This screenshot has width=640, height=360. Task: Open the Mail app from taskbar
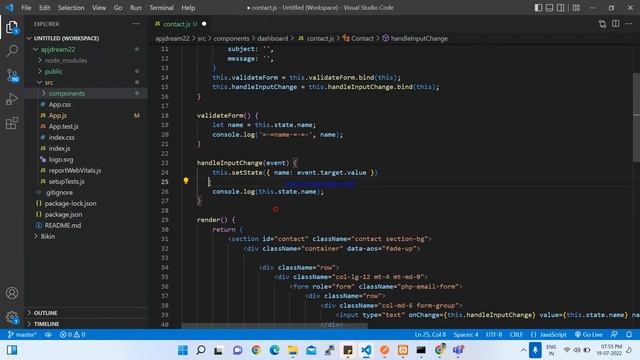(311, 350)
